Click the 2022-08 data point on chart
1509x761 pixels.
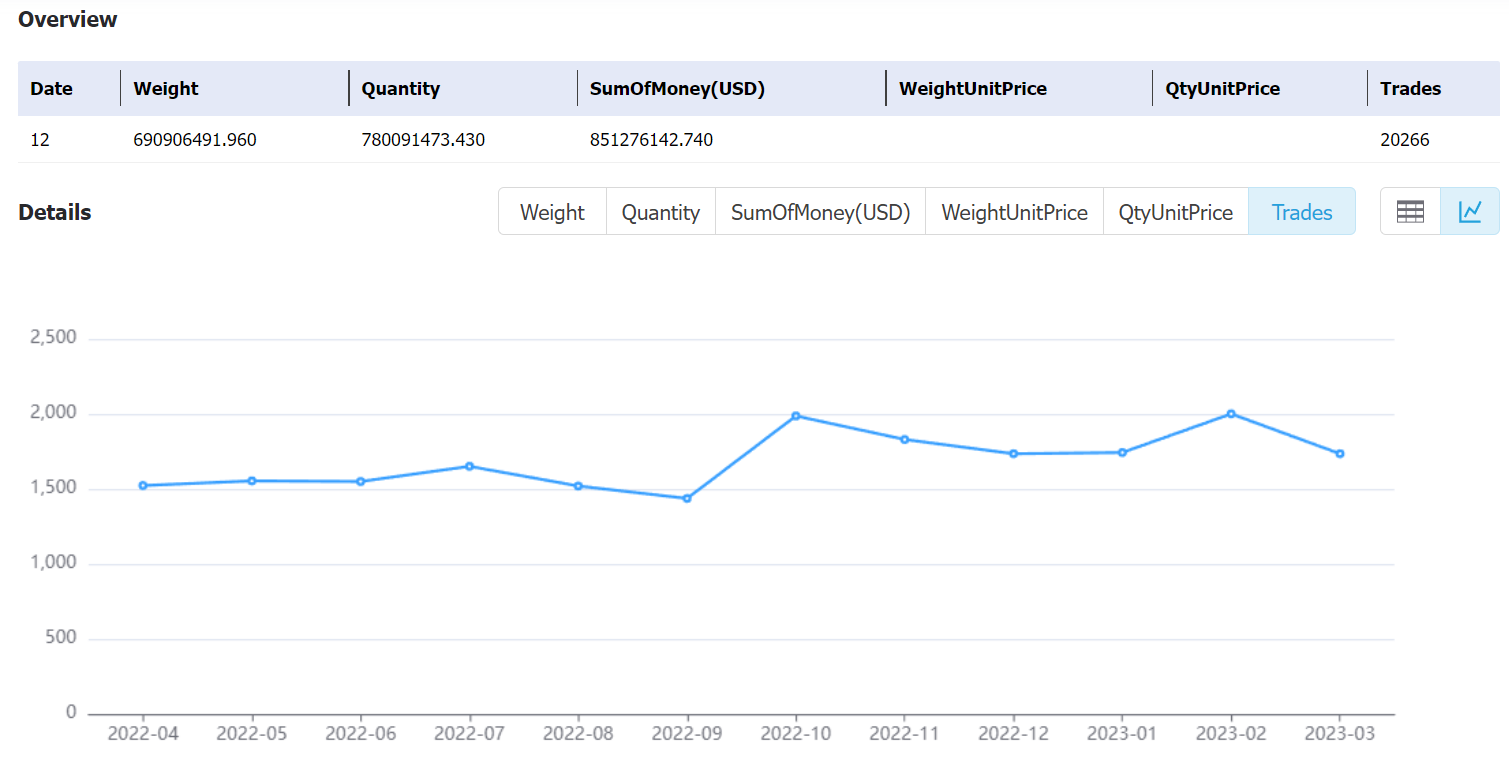[x=578, y=486]
